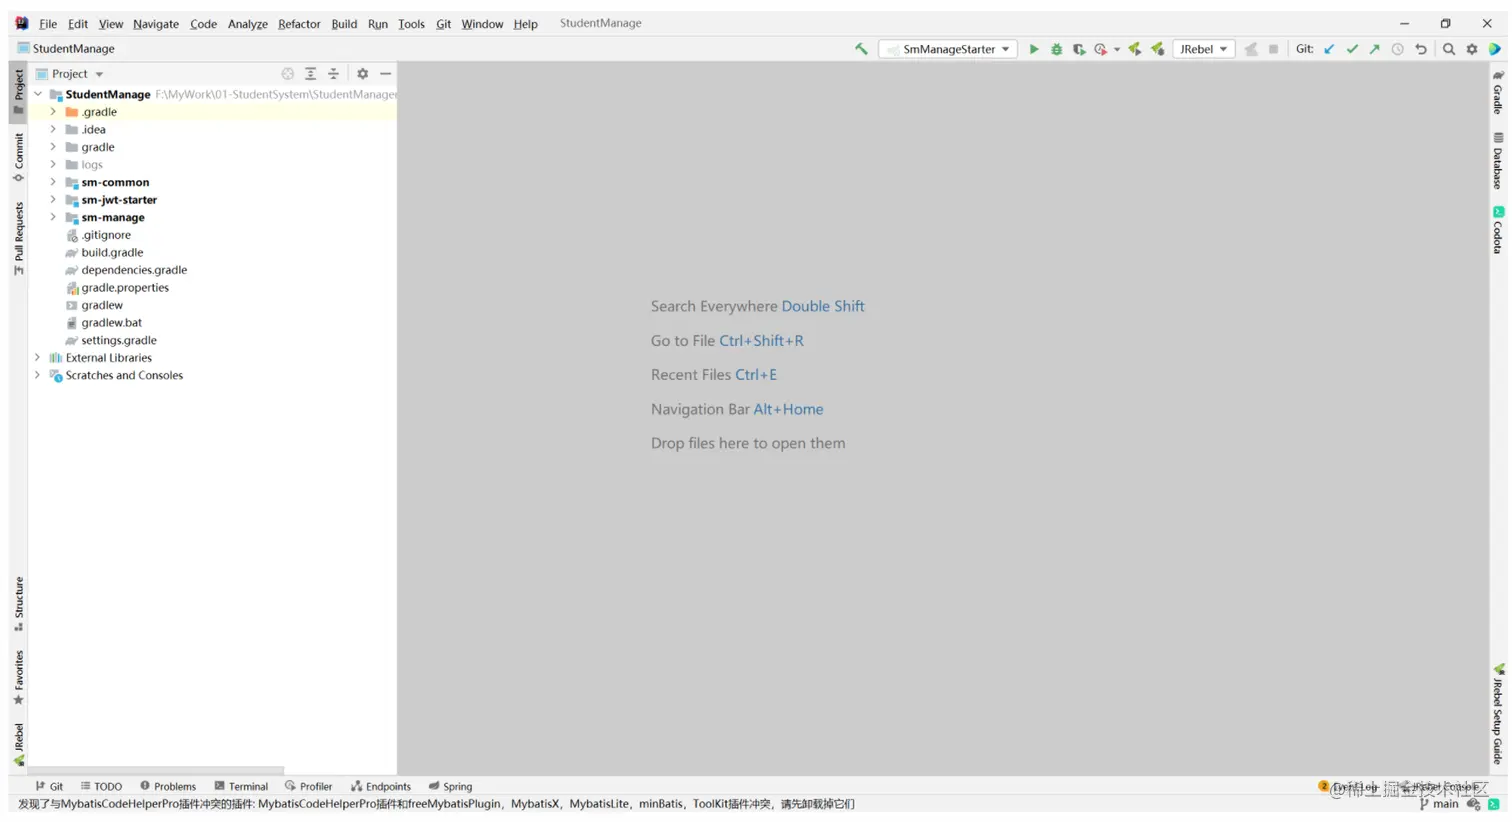Open the Database side tool window
This screenshot has height=822, width=1512.
click(1498, 161)
